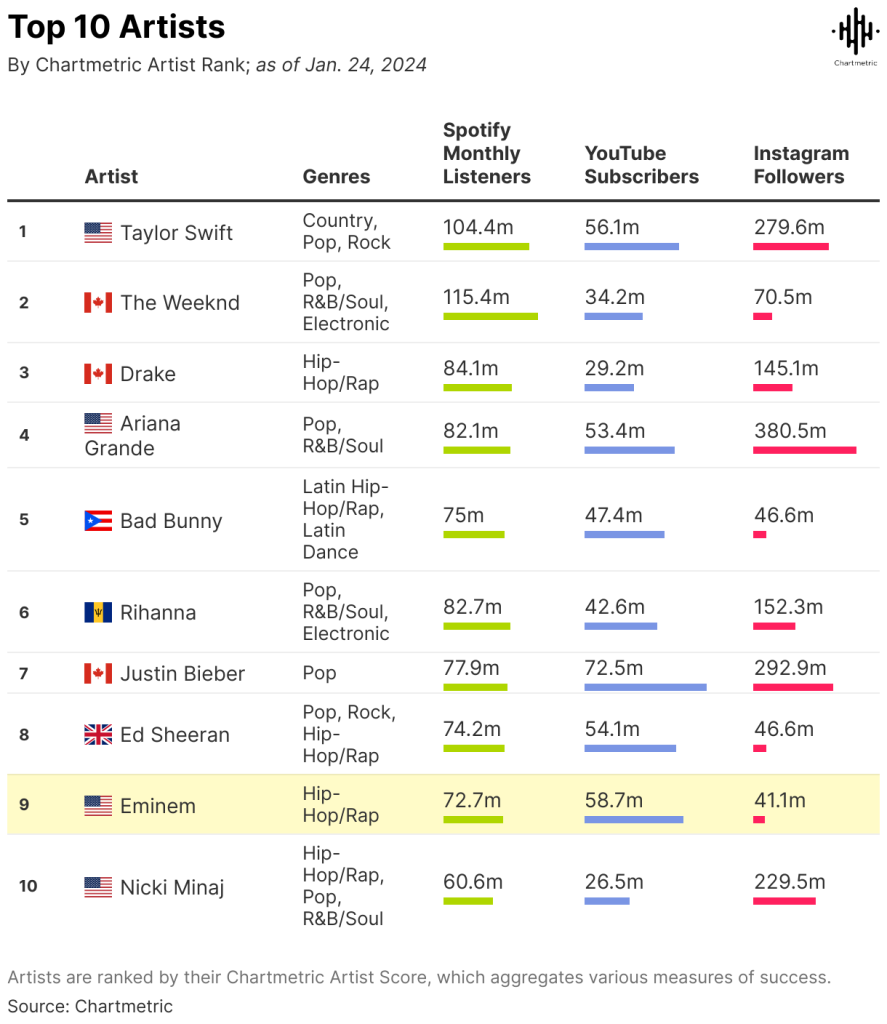Click Taylor Swift's green Spotify listeners bar
The width and height of the screenshot is (887, 1024).
(x=486, y=246)
